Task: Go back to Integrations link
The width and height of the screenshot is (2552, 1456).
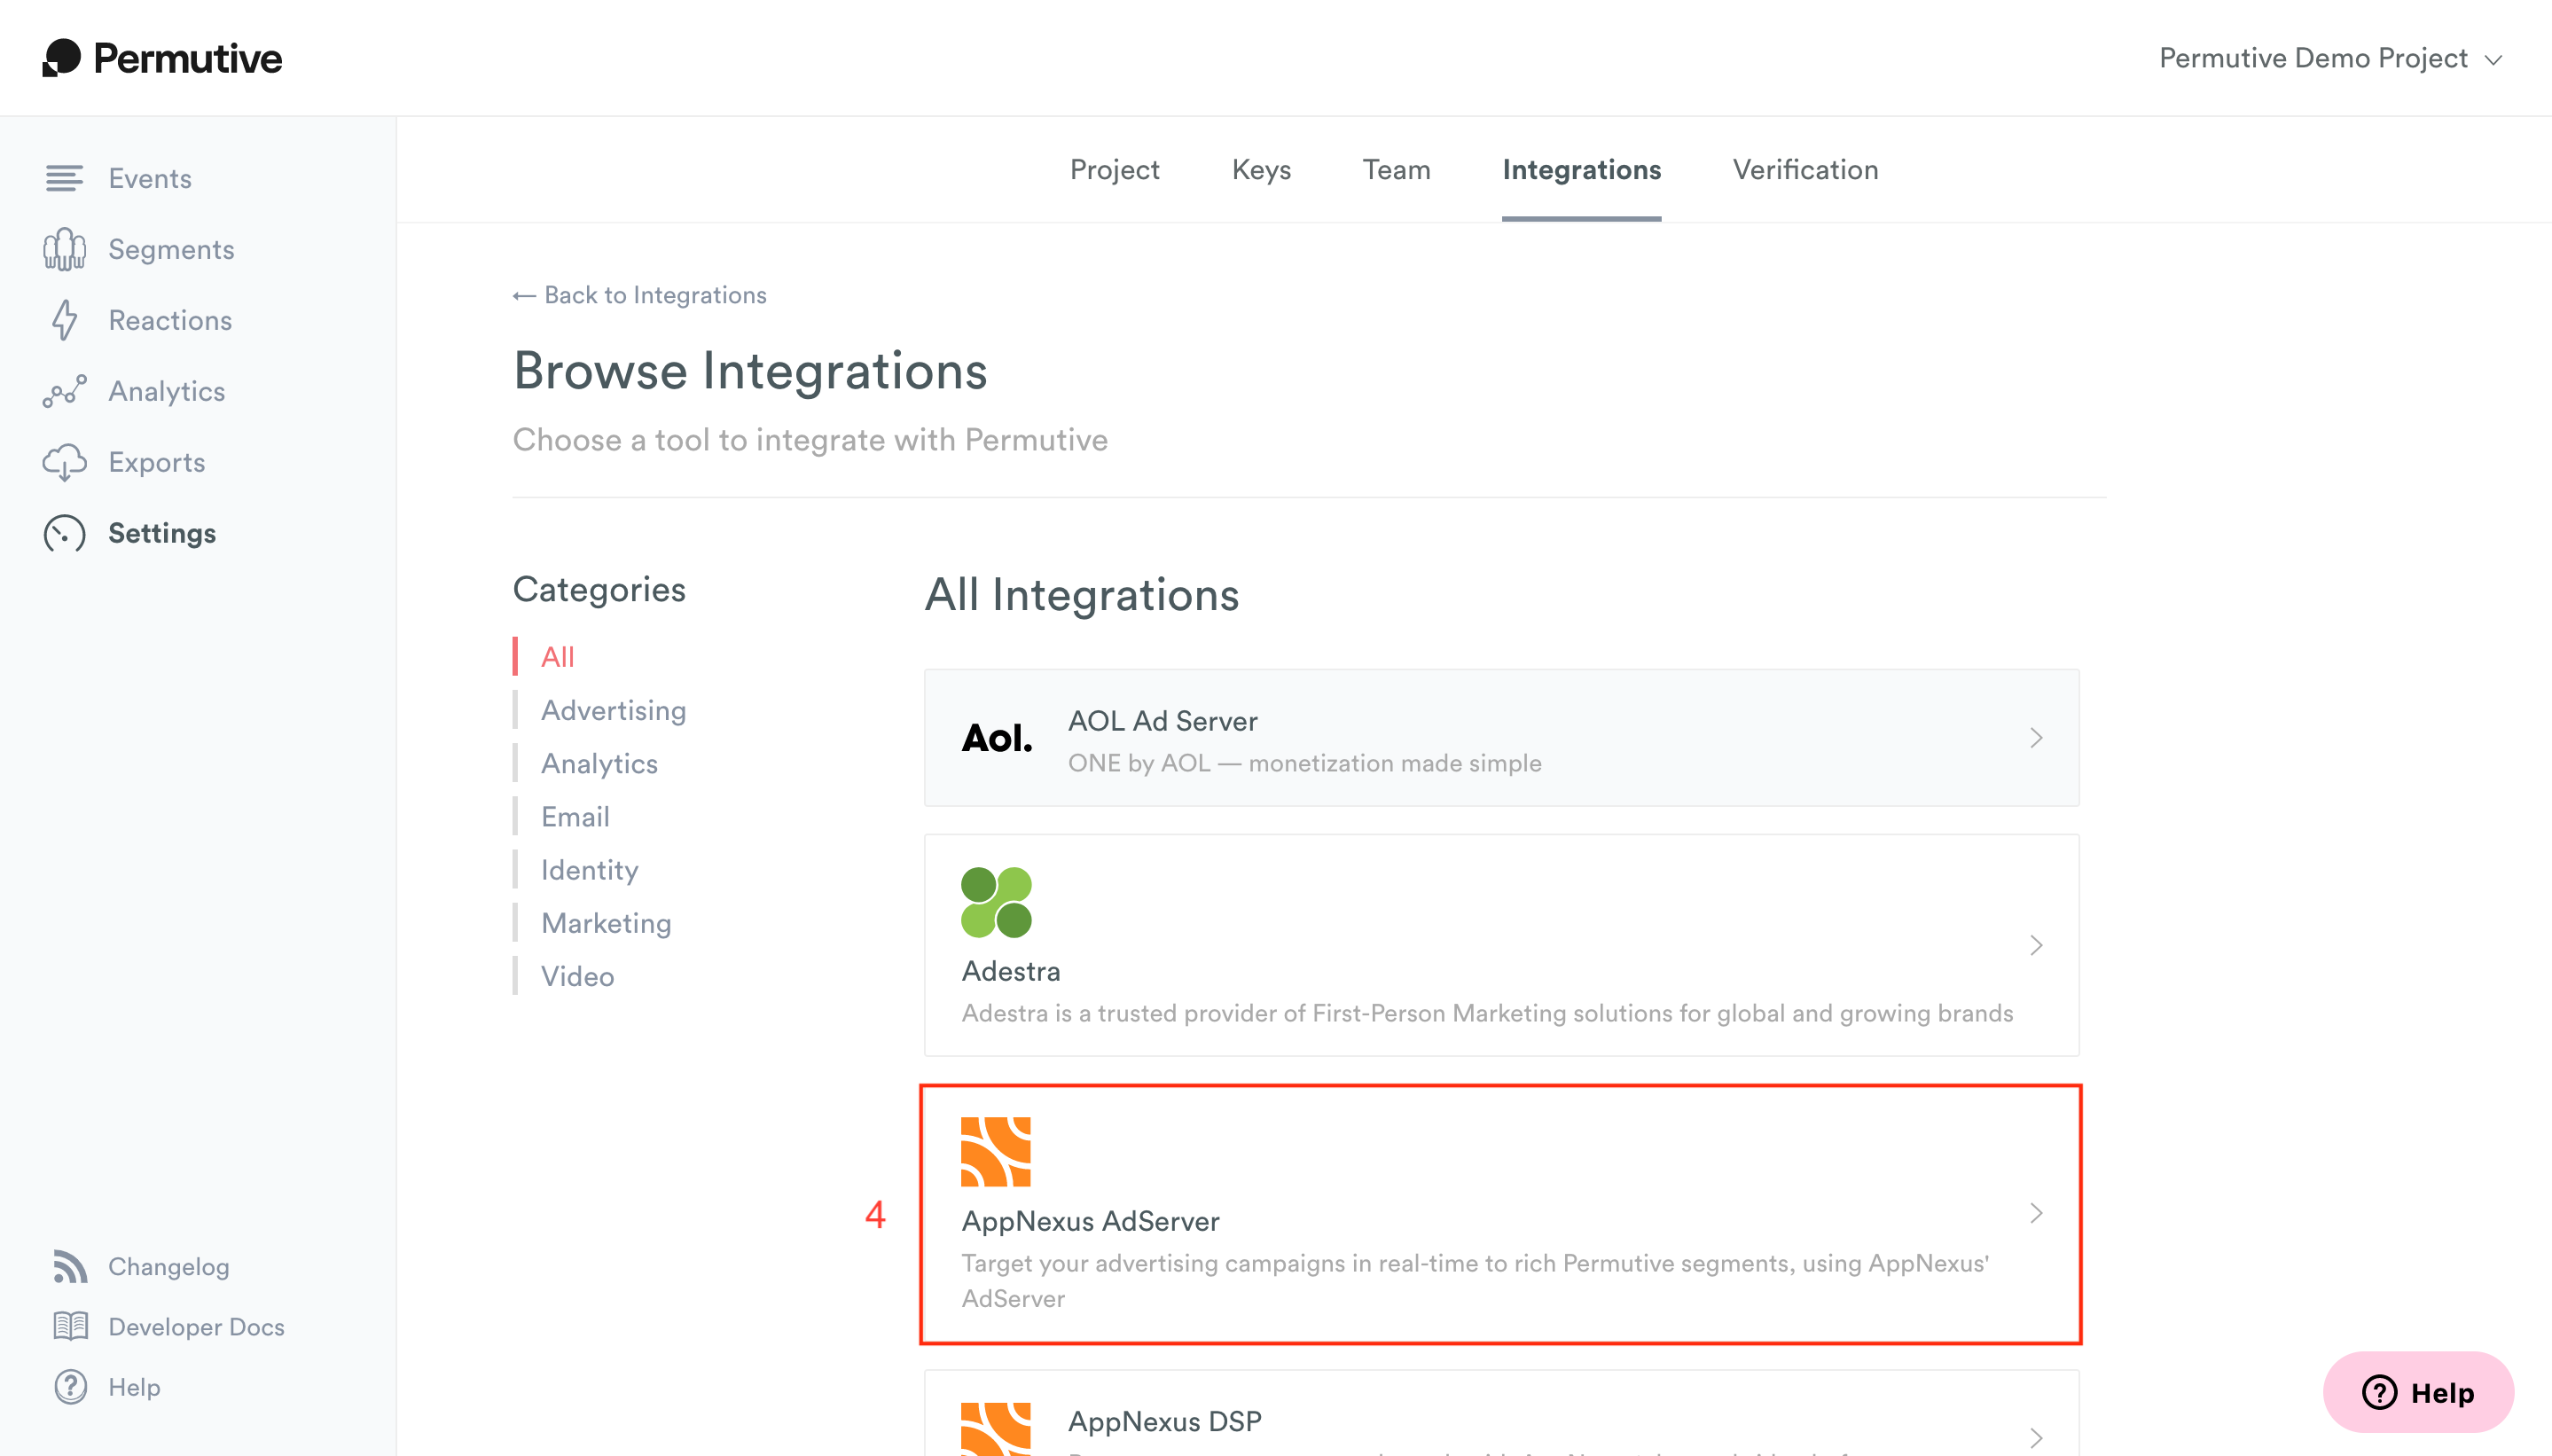Action: (x=639, y=295)
